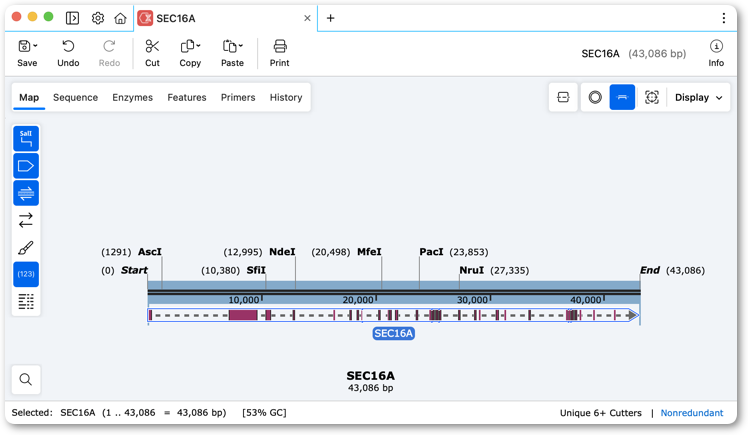This screenshot has height=435, width=748.
Task: Click the Paste icon
Action: 229,46
